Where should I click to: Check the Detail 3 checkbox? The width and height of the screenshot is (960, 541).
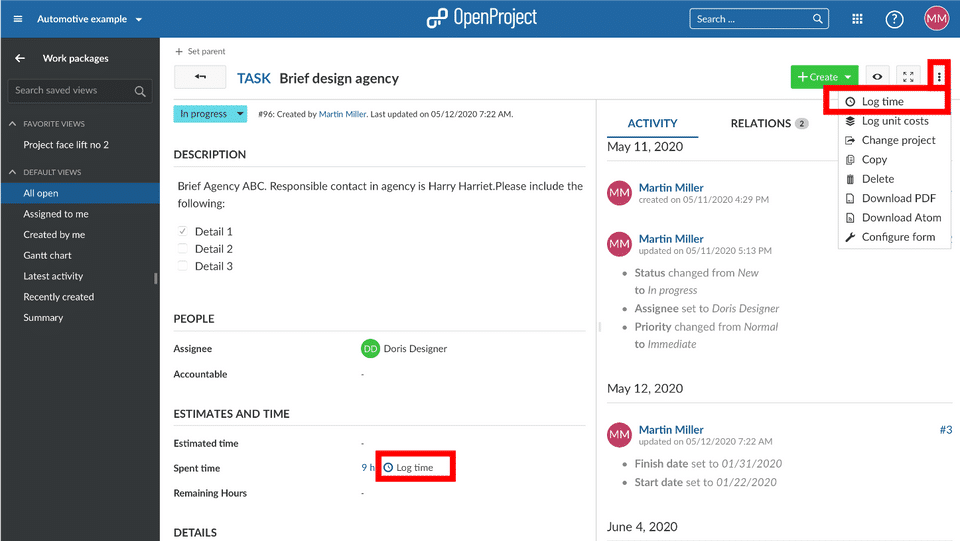tap(182, 266)
